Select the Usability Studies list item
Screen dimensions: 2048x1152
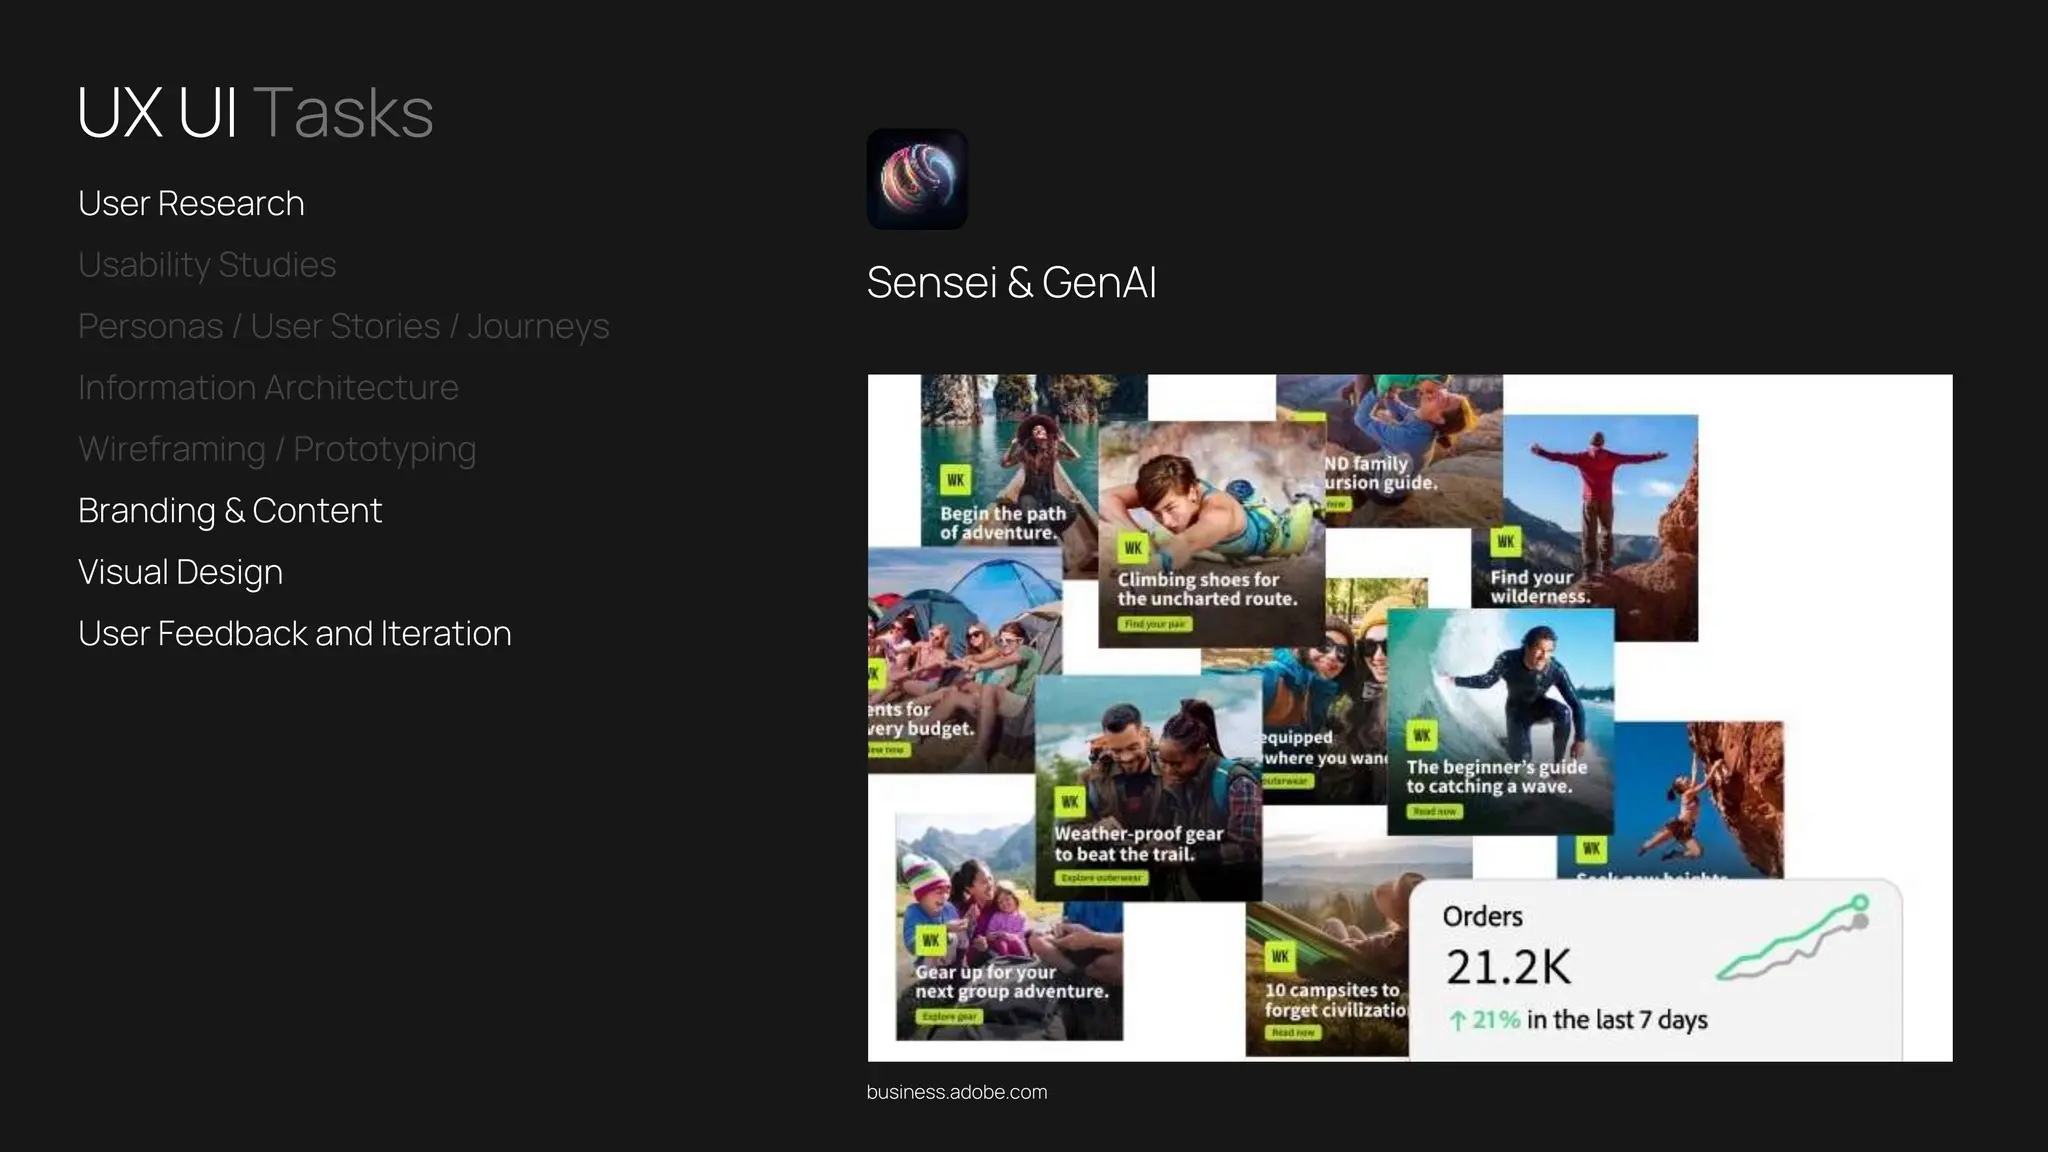click(207, 265)
